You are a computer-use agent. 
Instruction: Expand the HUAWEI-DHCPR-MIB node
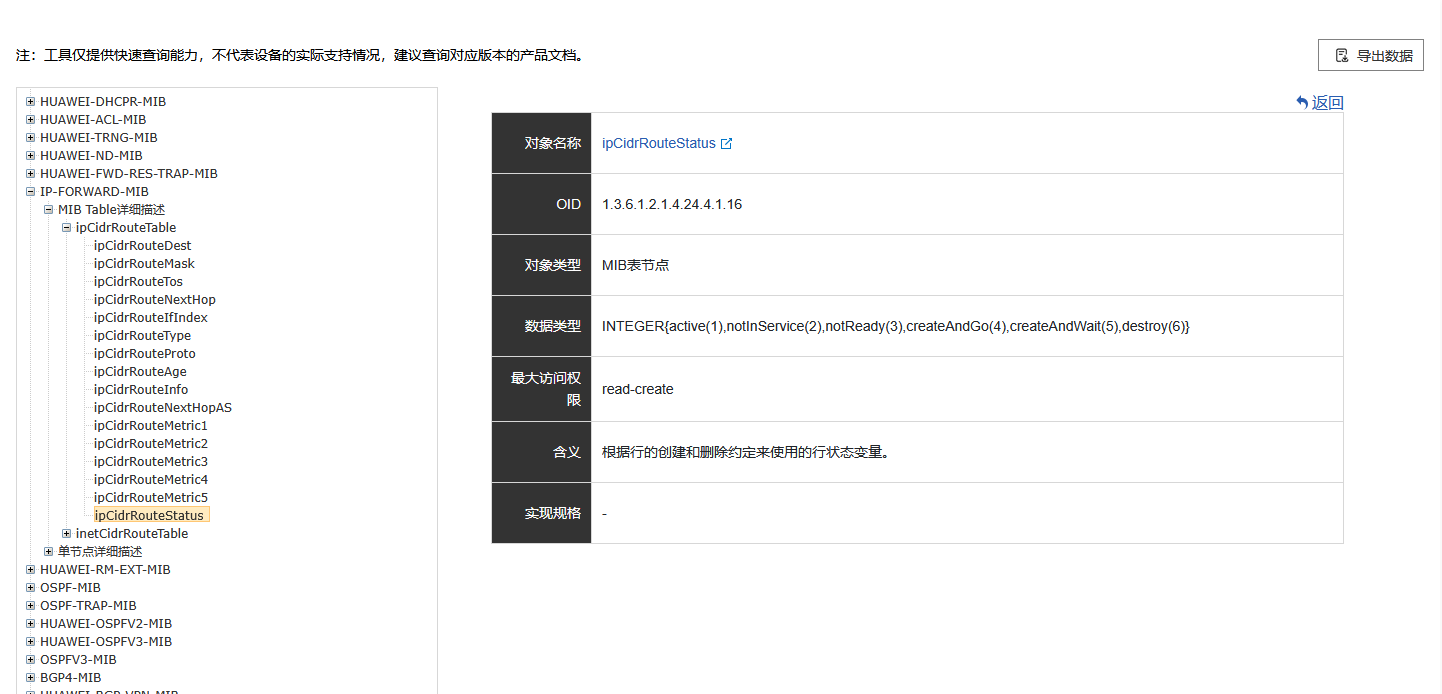tap(30, 102)
